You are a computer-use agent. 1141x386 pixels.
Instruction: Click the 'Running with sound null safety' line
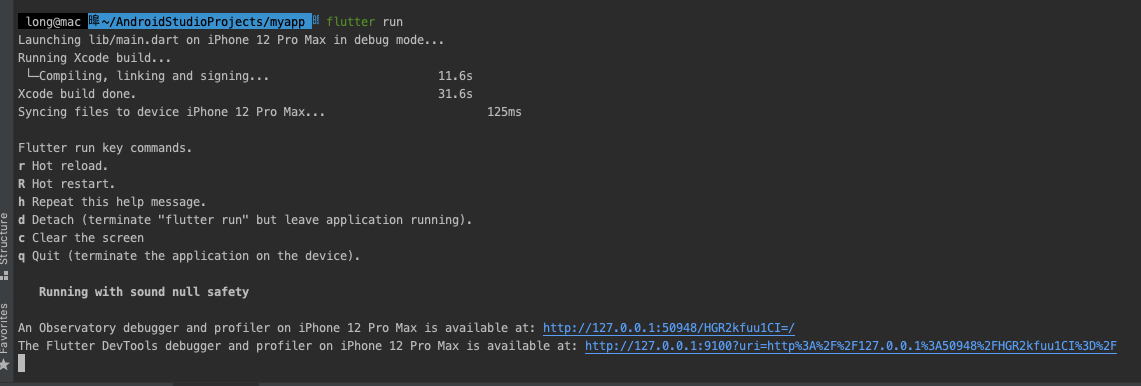click(x=143, y=292)
